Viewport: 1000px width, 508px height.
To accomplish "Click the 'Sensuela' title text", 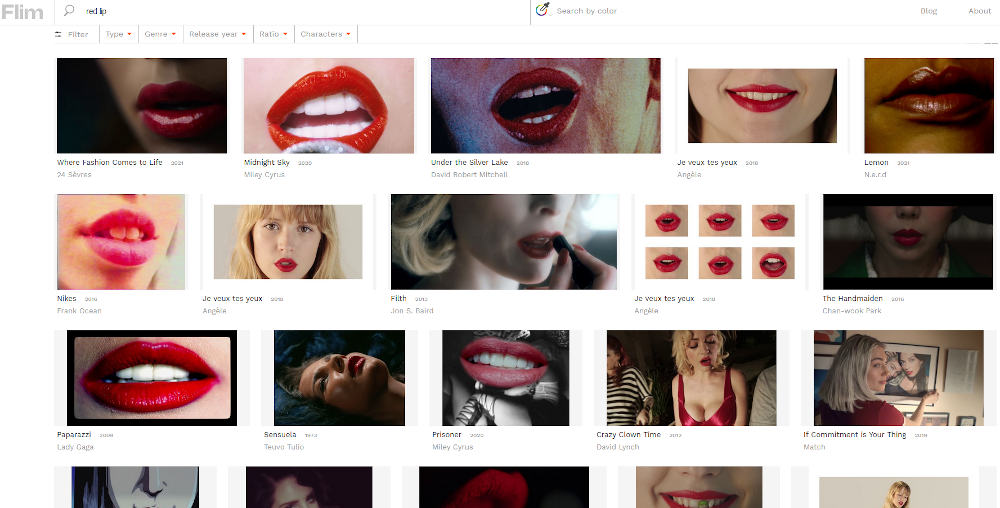I will [280, 435].
